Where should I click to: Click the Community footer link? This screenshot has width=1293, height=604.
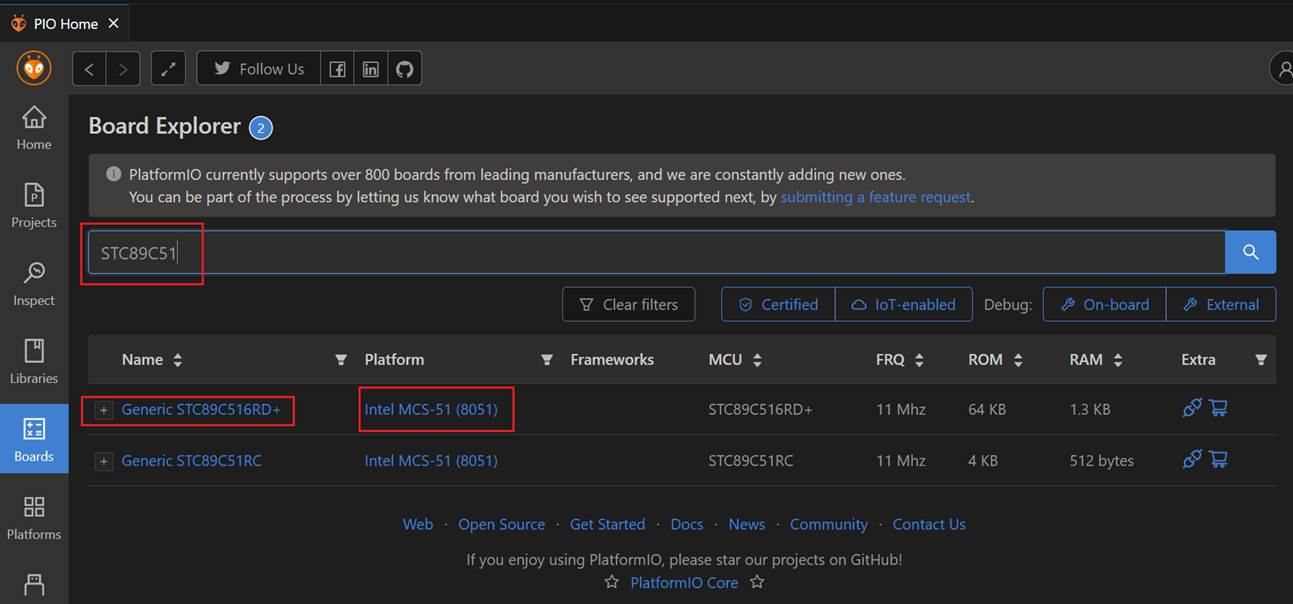click(x=828, y=524)
